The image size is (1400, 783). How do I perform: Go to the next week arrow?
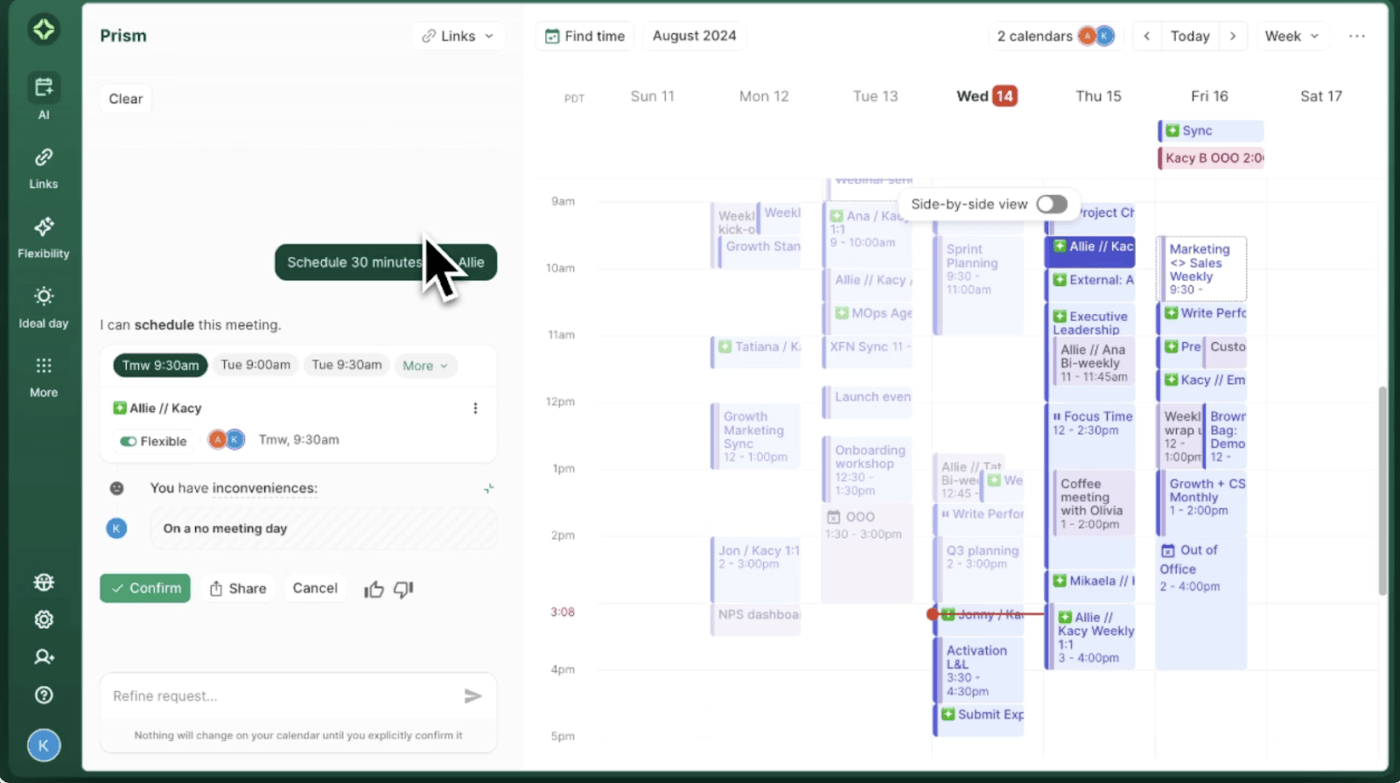coord(1233,36)
